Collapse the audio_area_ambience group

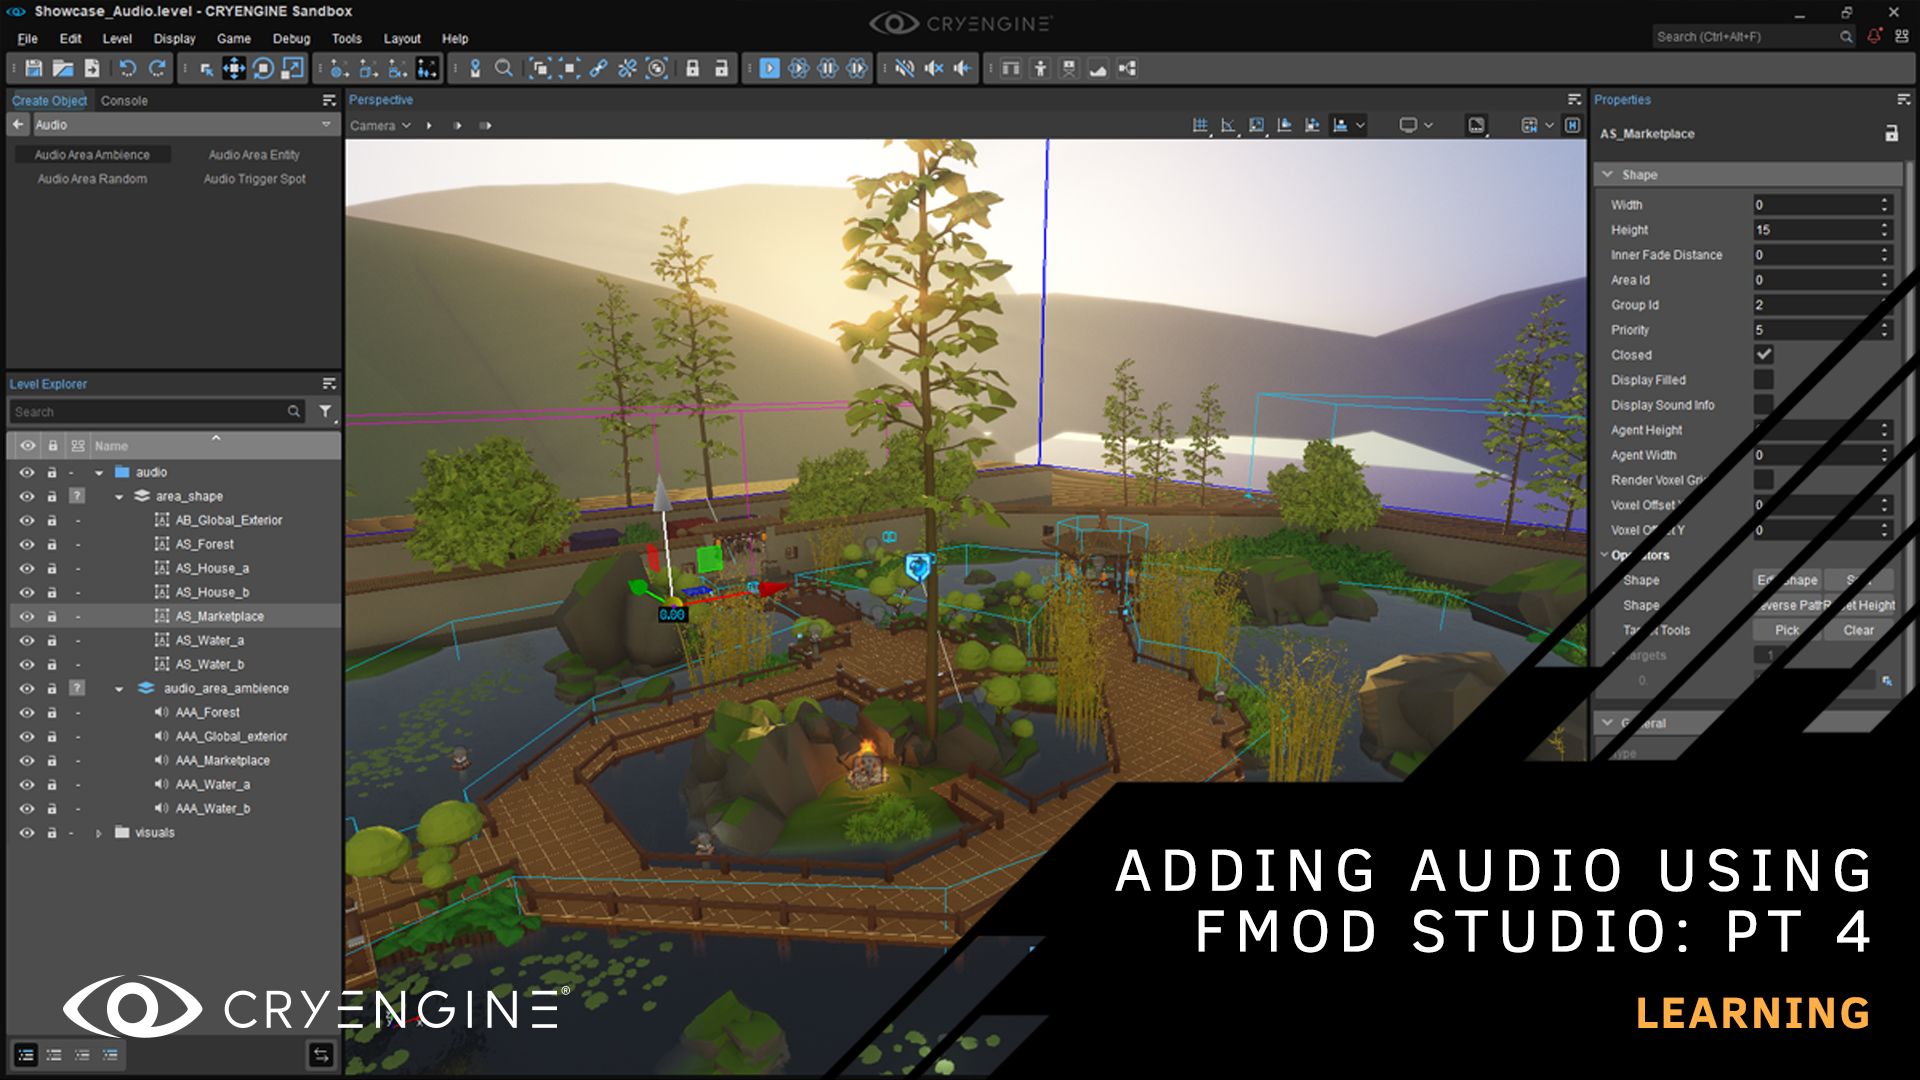coord(117,688)
